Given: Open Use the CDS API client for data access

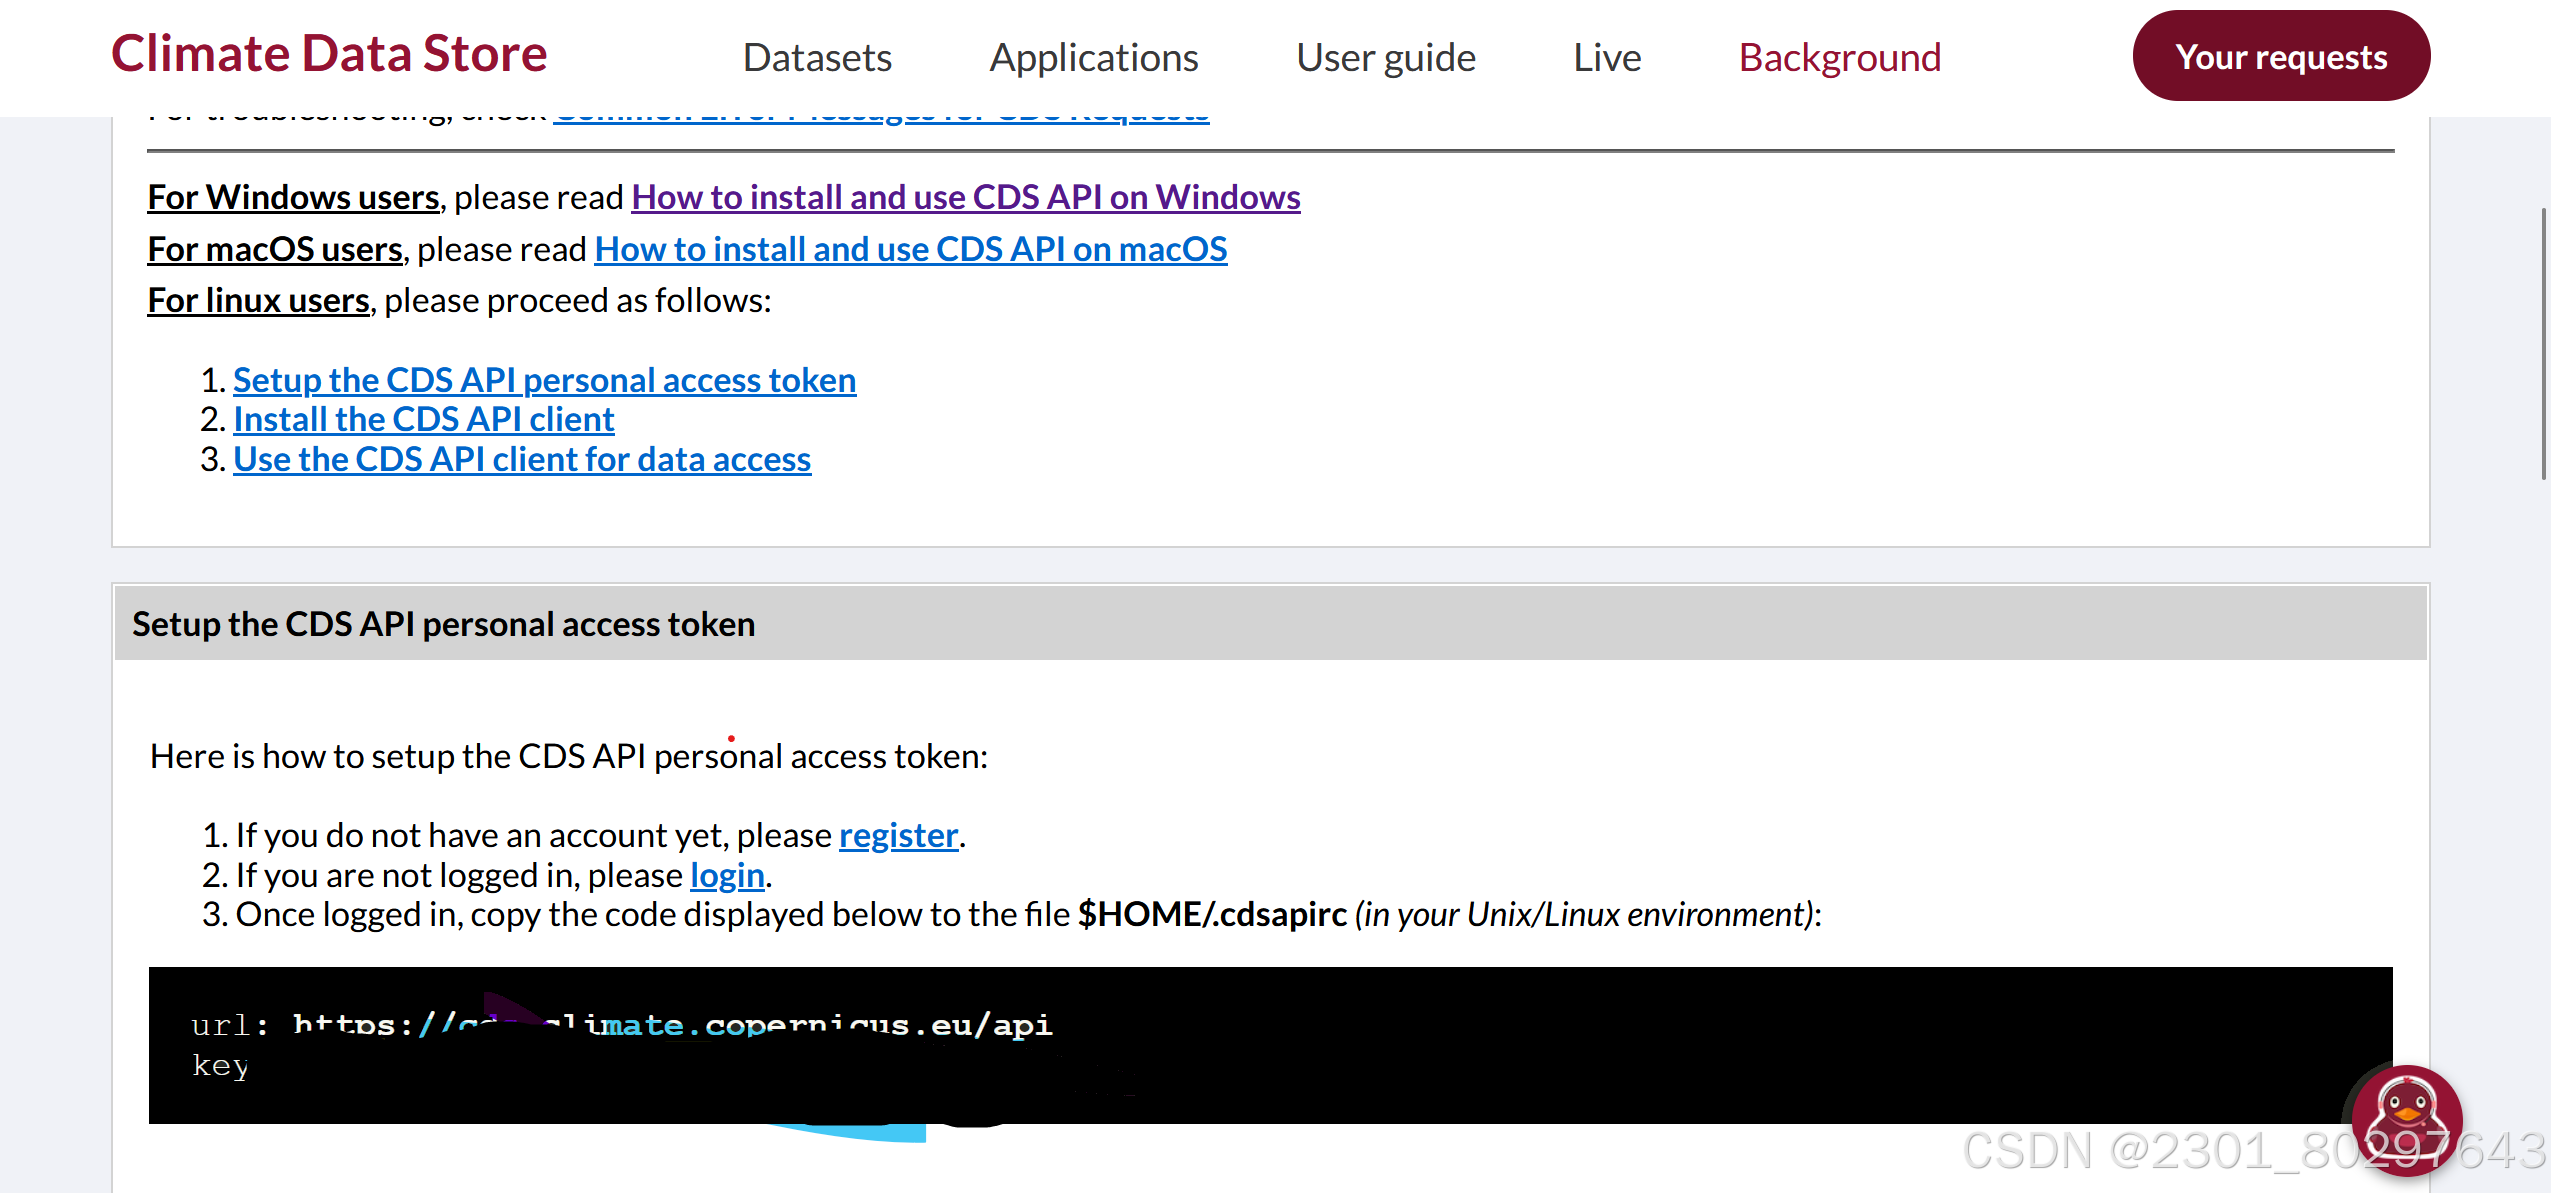Looking at the screenshot, I should 522,459.
